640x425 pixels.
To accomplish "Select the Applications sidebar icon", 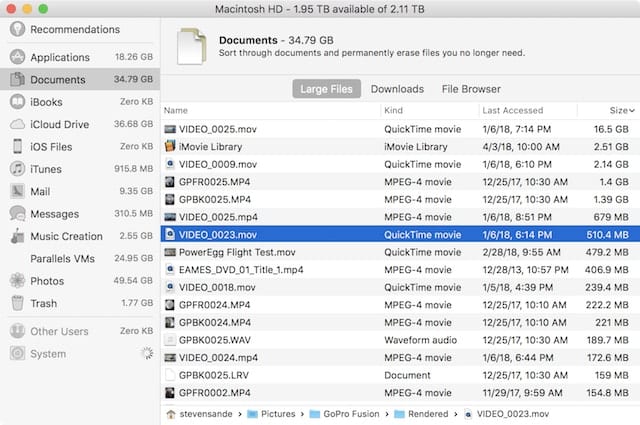I will tap(17, 57).
